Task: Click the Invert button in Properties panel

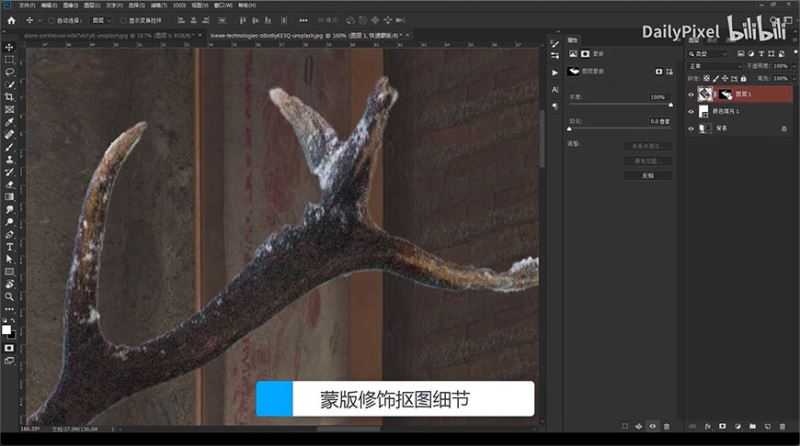Action: [647, 174]
